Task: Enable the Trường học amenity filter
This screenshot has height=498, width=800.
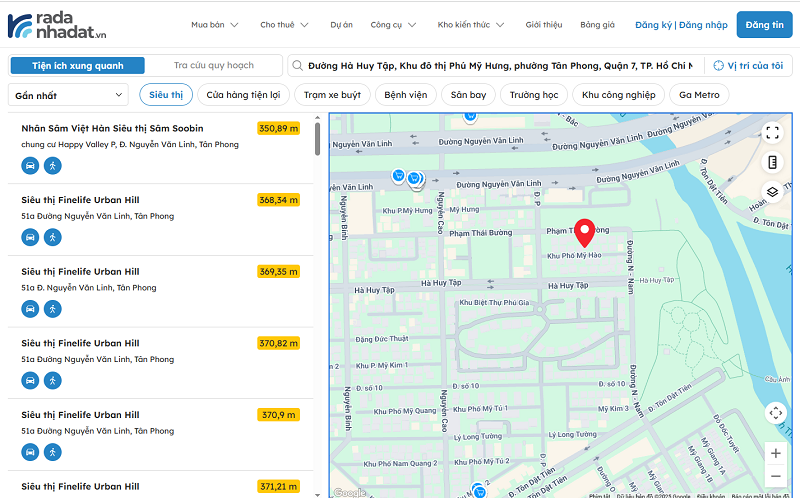Action: pos(533,95)
